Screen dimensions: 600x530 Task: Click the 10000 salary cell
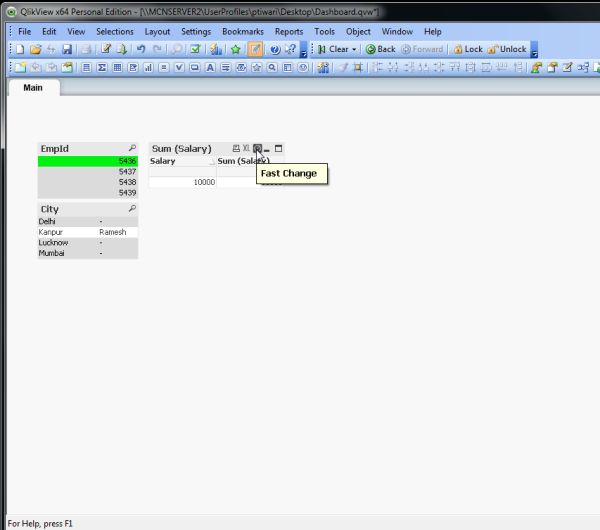point(182,182)
